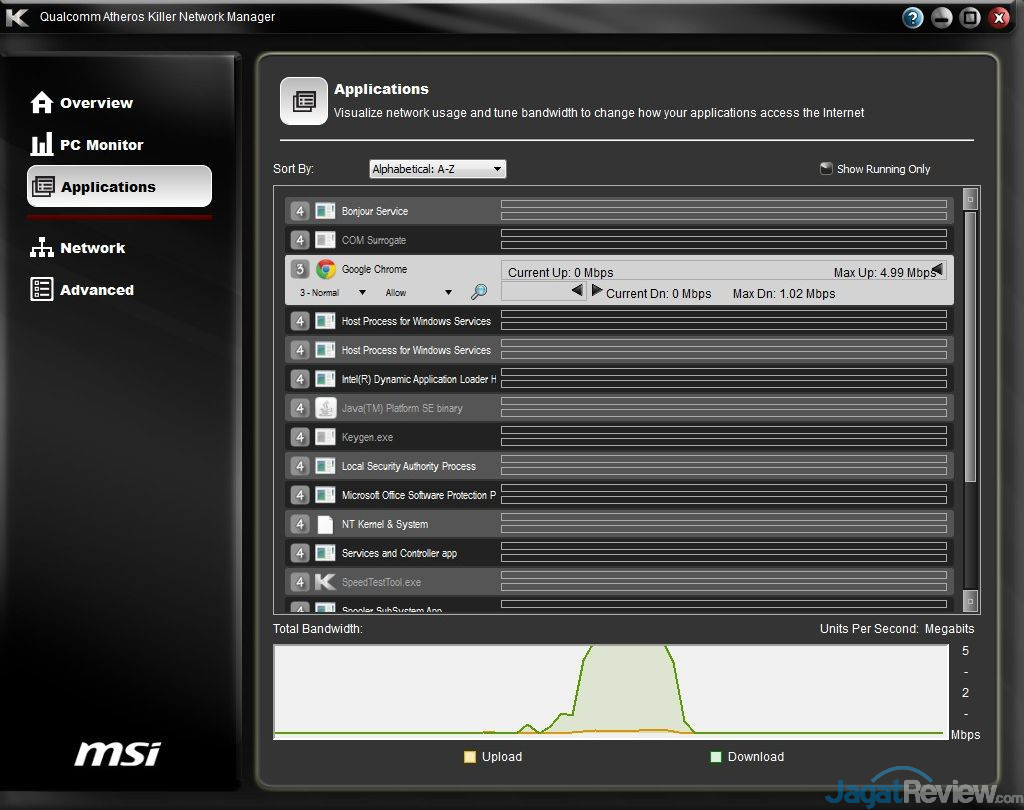Click the Max Up bandwidth slider arrow
Screen dimensions: 1024x810
click(x=937, y=270)
